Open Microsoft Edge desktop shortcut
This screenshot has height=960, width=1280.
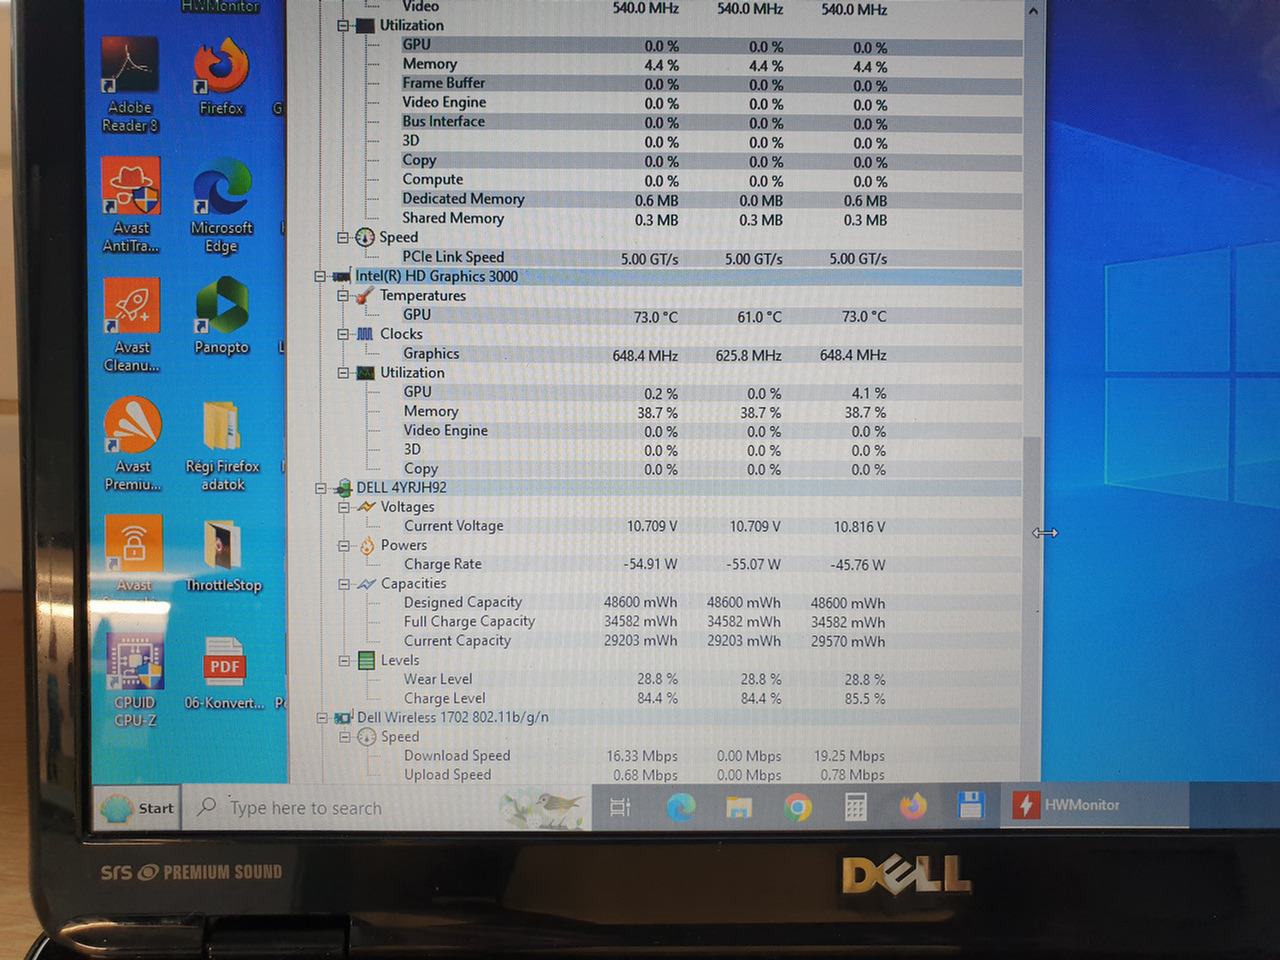coord(221,206)
